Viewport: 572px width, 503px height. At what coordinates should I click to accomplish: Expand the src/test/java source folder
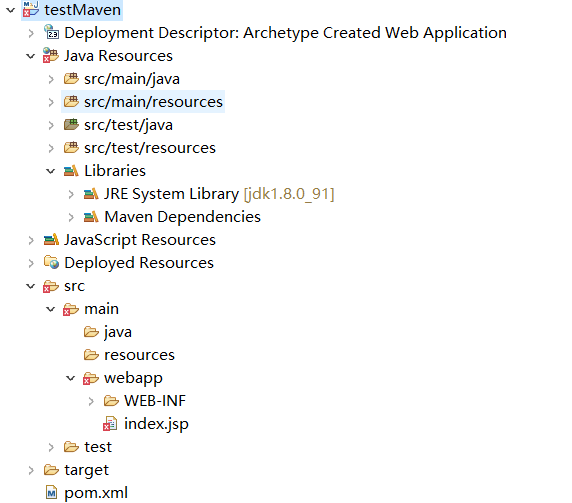(51, 125)
